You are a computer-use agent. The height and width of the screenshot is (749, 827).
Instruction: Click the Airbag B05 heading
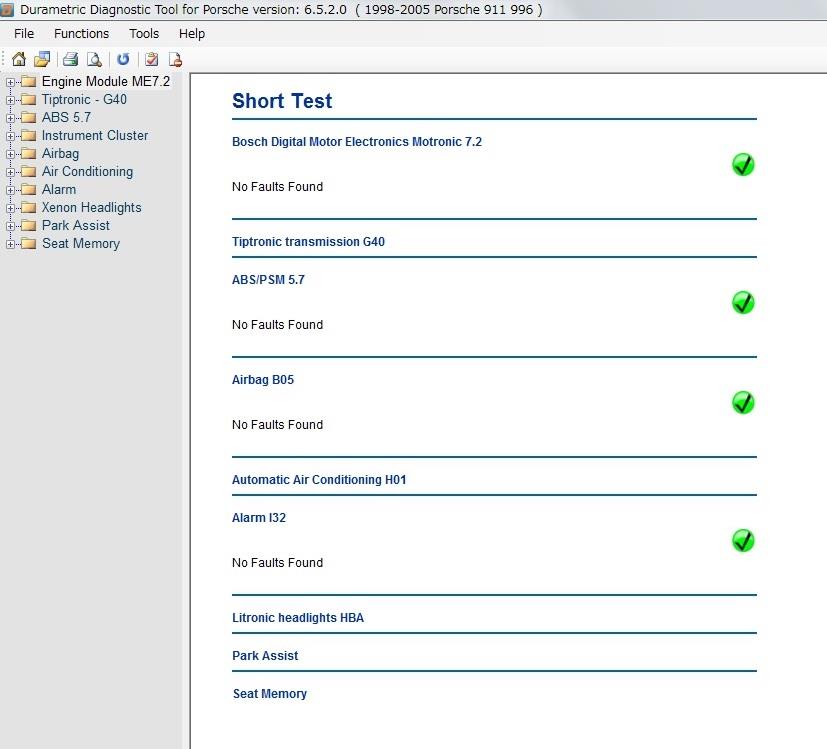263,380
